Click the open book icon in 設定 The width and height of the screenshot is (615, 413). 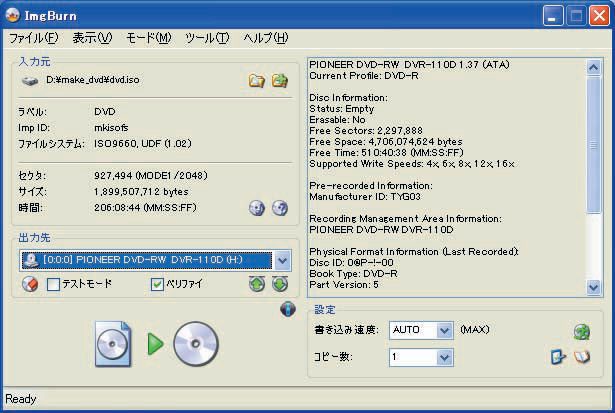[582, 357]
